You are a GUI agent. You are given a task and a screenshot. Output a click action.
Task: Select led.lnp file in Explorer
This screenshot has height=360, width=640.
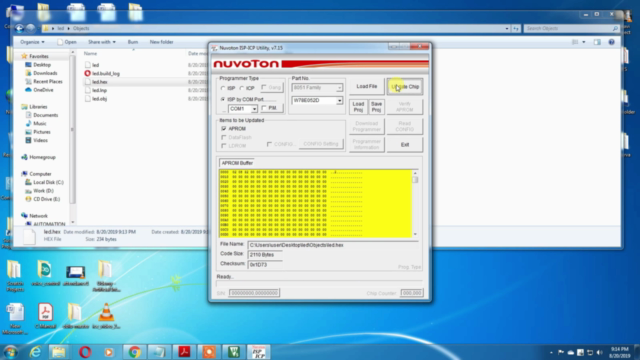coord(99,90)
